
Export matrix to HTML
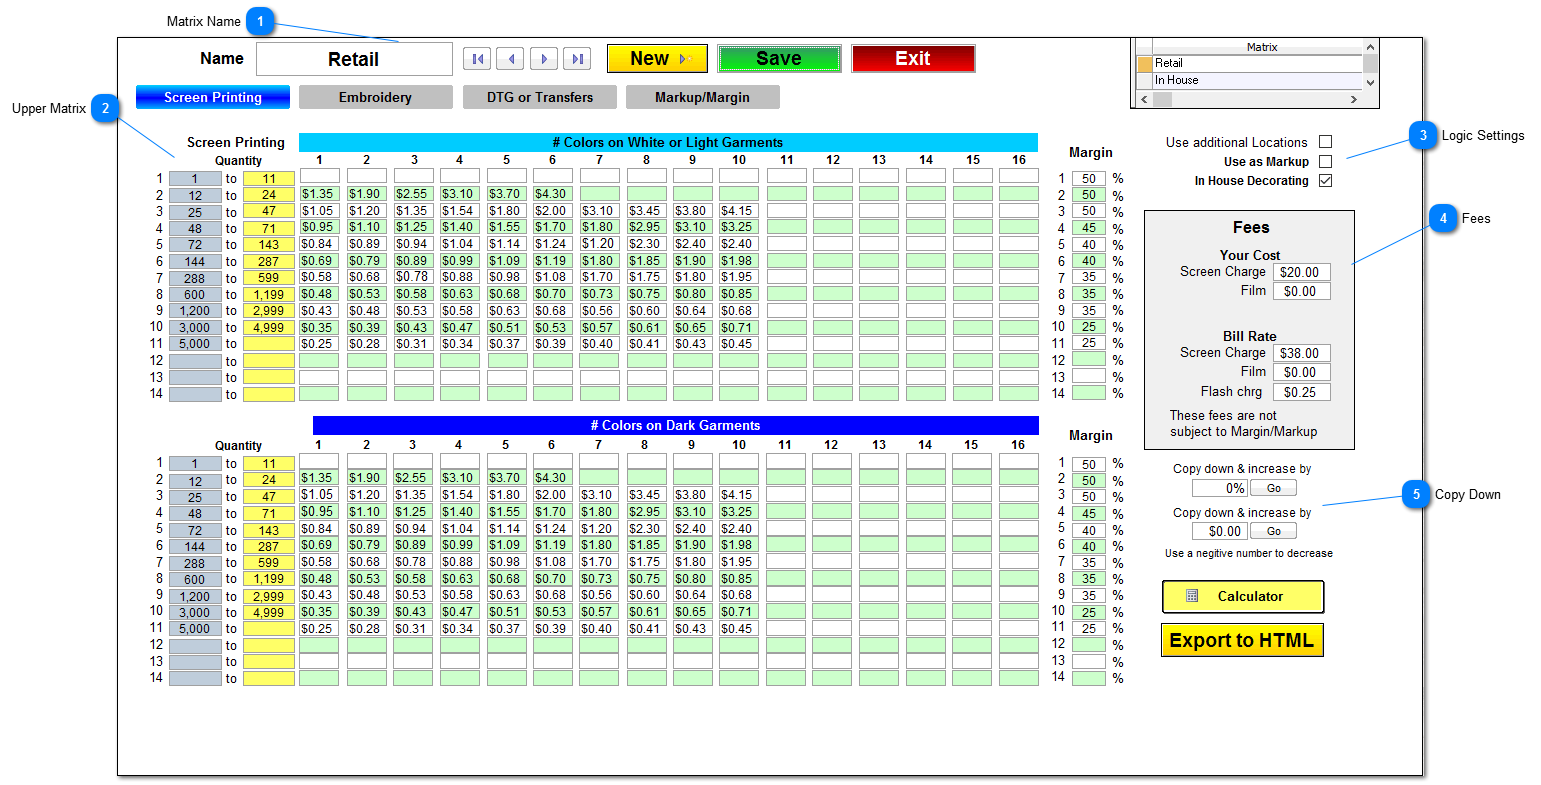[x=1242, y=639]
